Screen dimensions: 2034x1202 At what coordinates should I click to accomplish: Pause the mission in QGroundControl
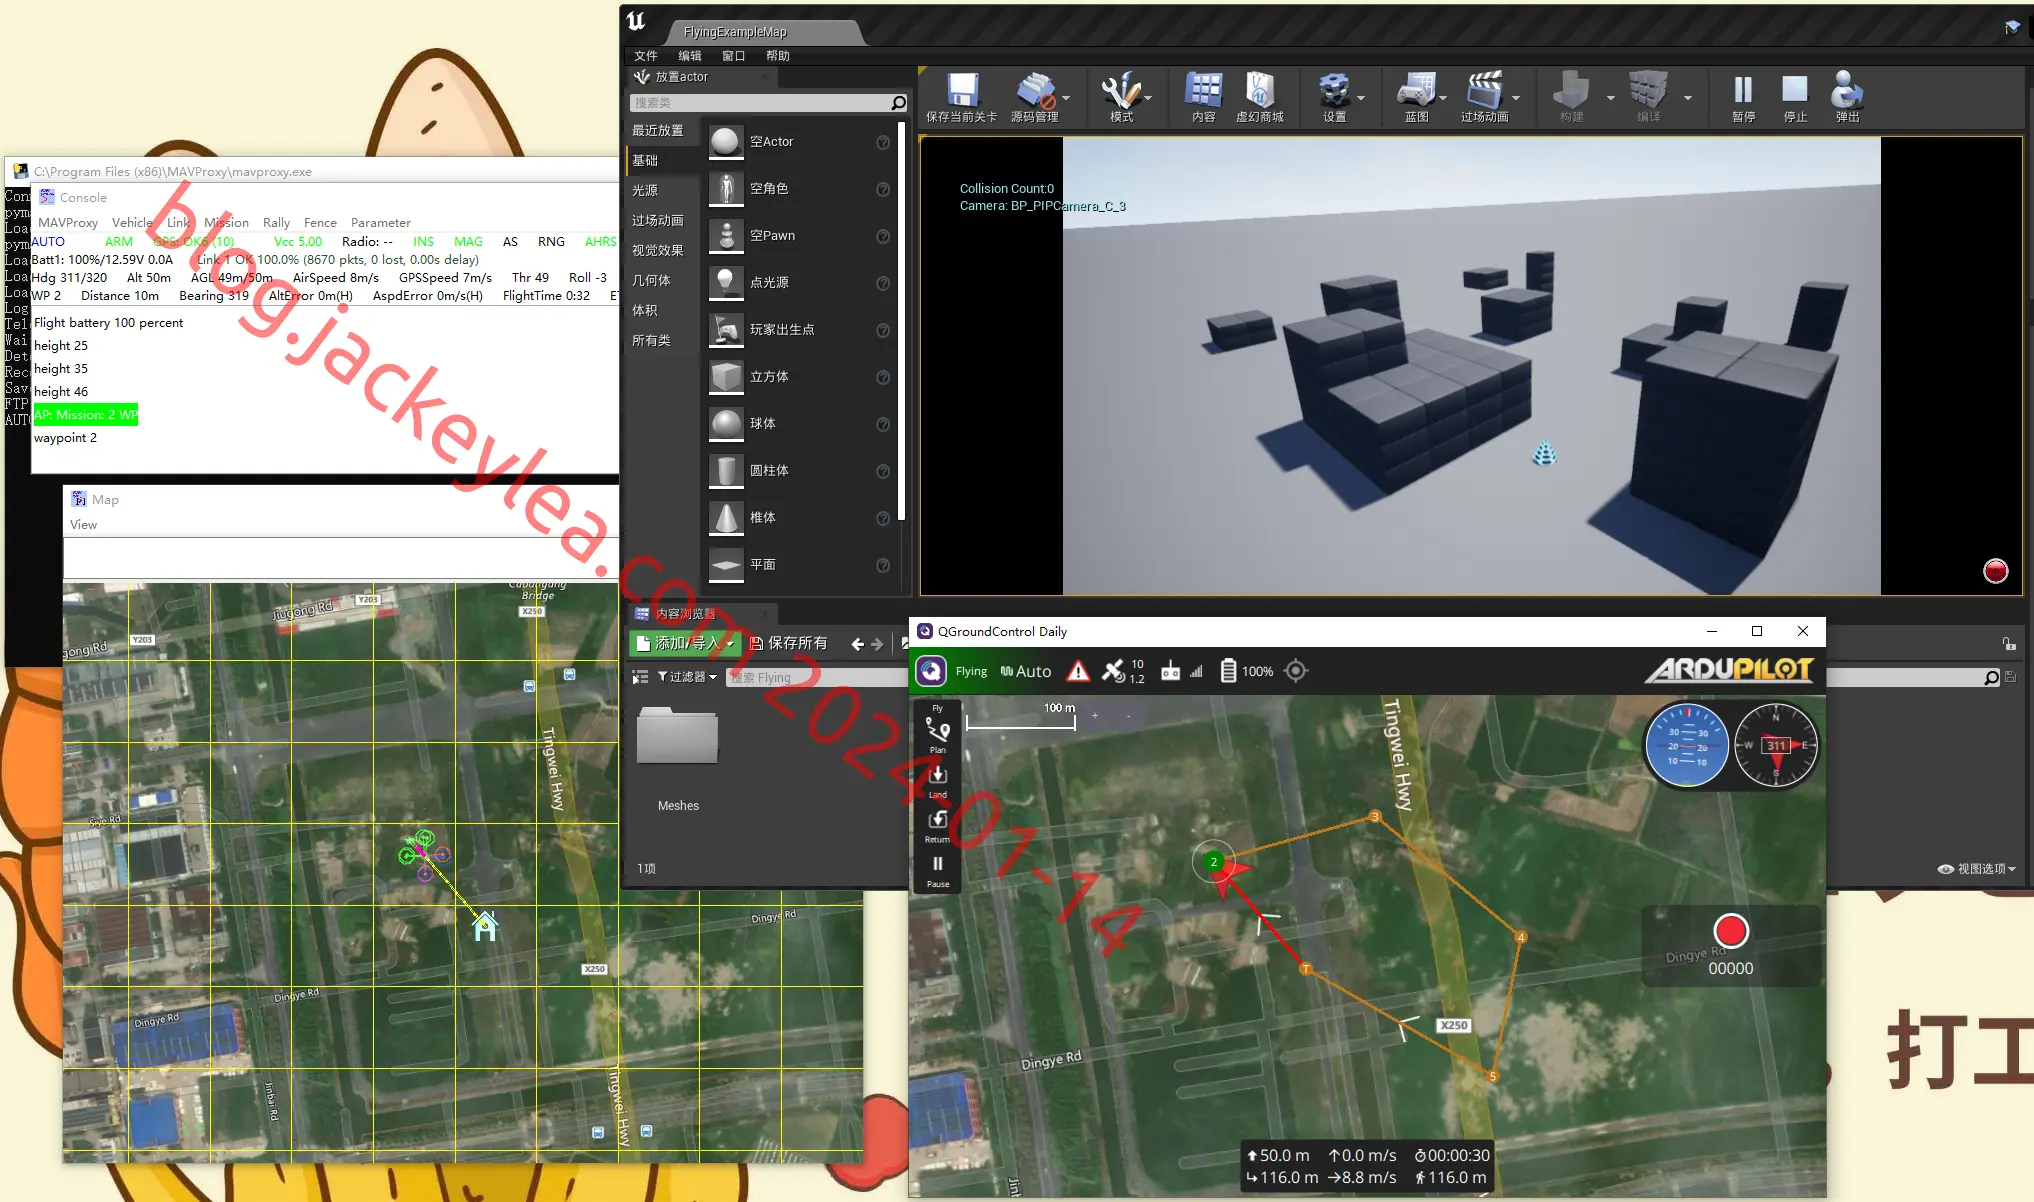coord(937,870)
